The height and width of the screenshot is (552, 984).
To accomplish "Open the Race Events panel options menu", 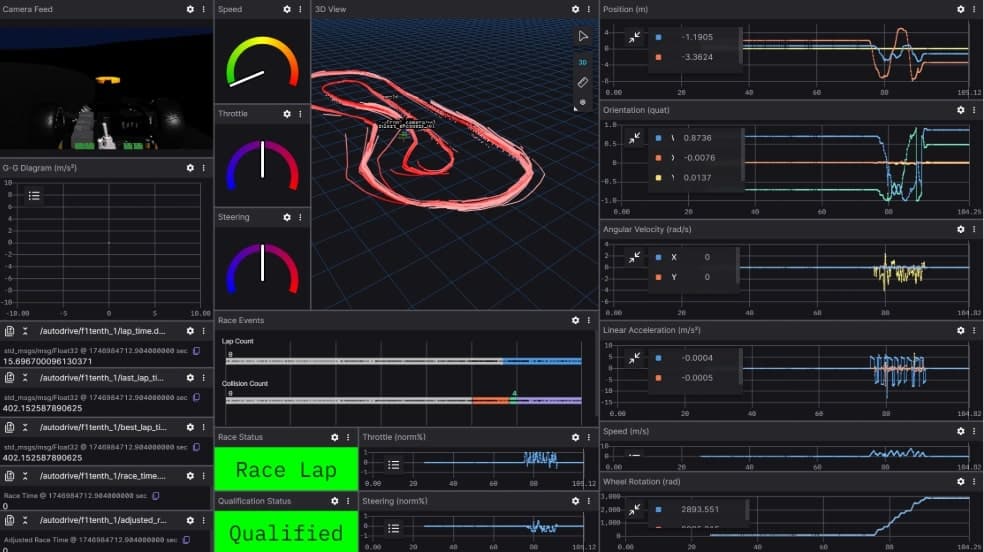I will pos(590,321).
